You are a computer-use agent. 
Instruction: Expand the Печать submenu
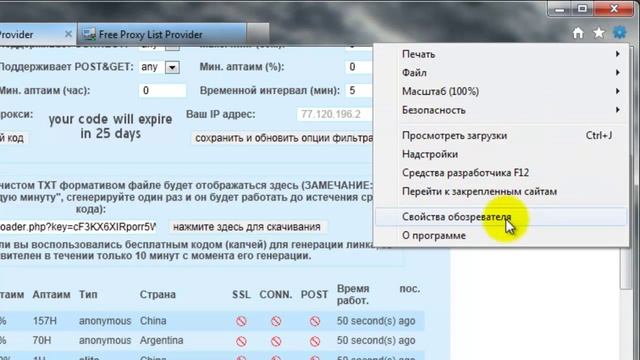pos(501,54)
